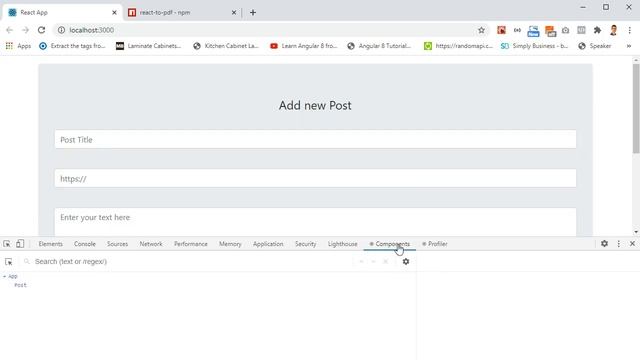
Task: Open the randomapi bookmark
Action: pos(458,46)
